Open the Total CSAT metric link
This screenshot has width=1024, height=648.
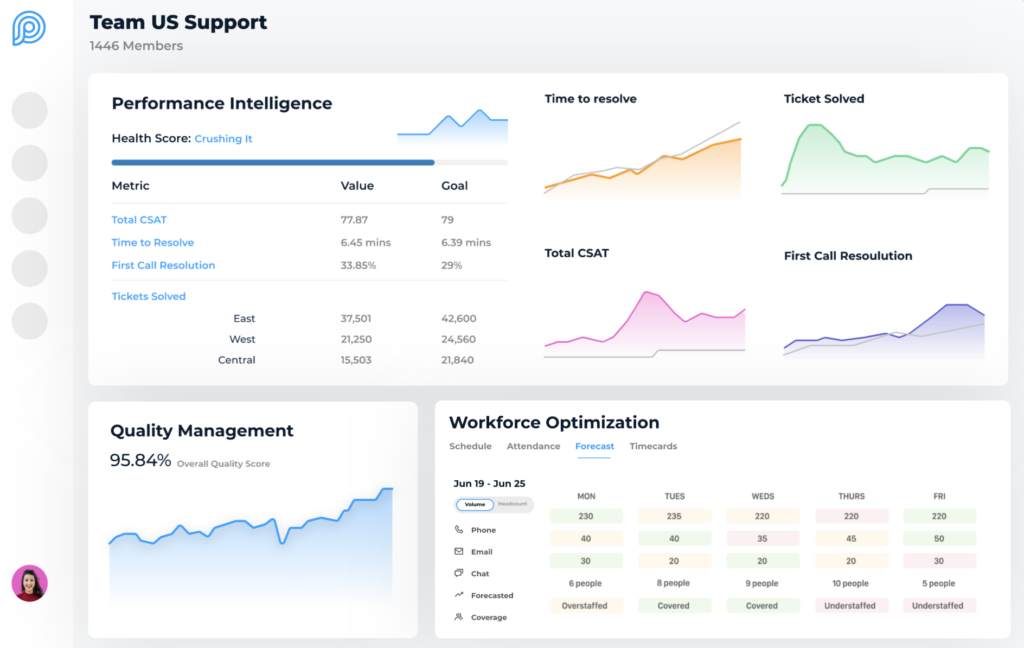(139, 220)
